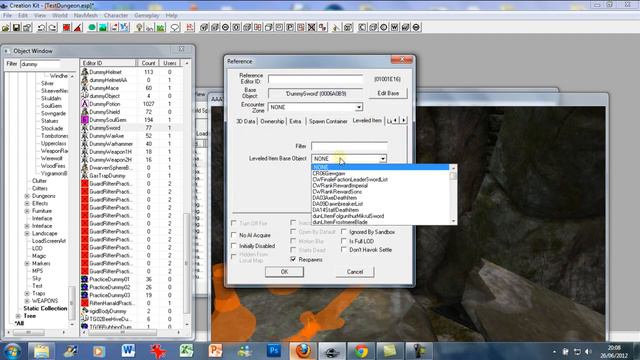The width and height of the screenshot is (640, 360).
Task: Toggle the Hidden From Local Map checkbox
Action: click(x=234, y=257)
